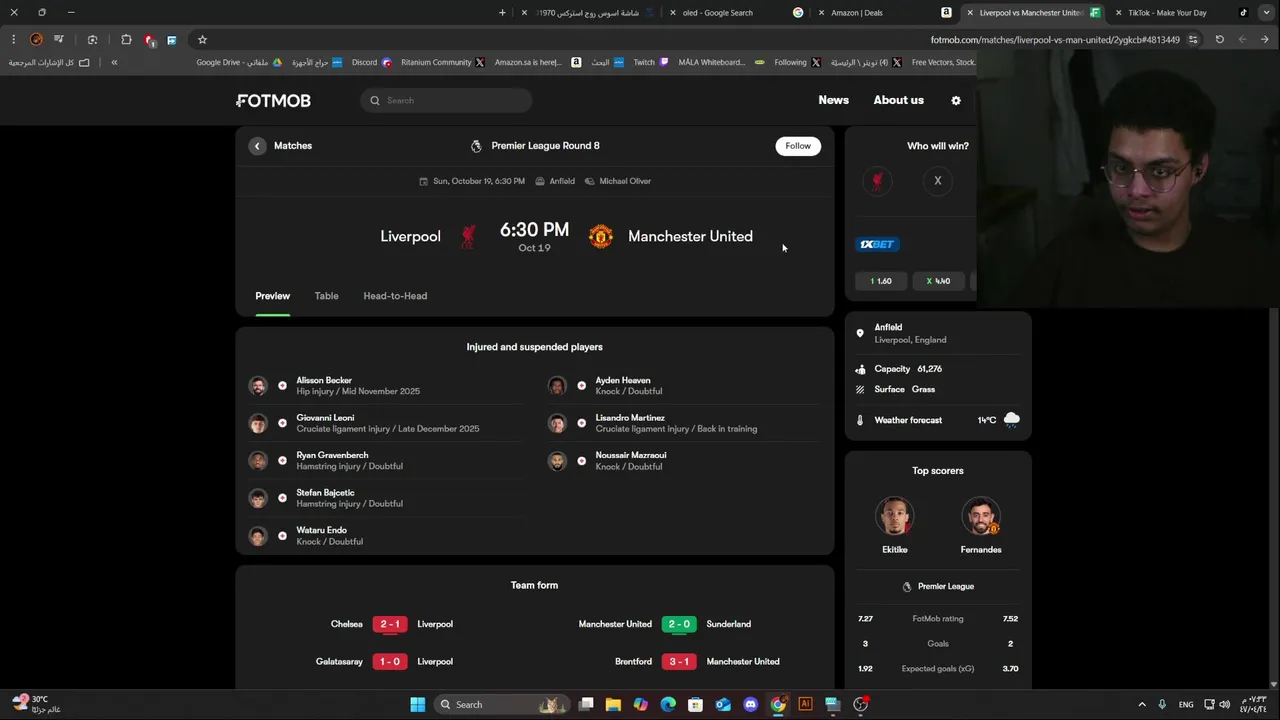Image resolution: width=1280 pixels, height=720 pixels.
Task: Click the rain cloud weather icon
Action: [1011, 419]
